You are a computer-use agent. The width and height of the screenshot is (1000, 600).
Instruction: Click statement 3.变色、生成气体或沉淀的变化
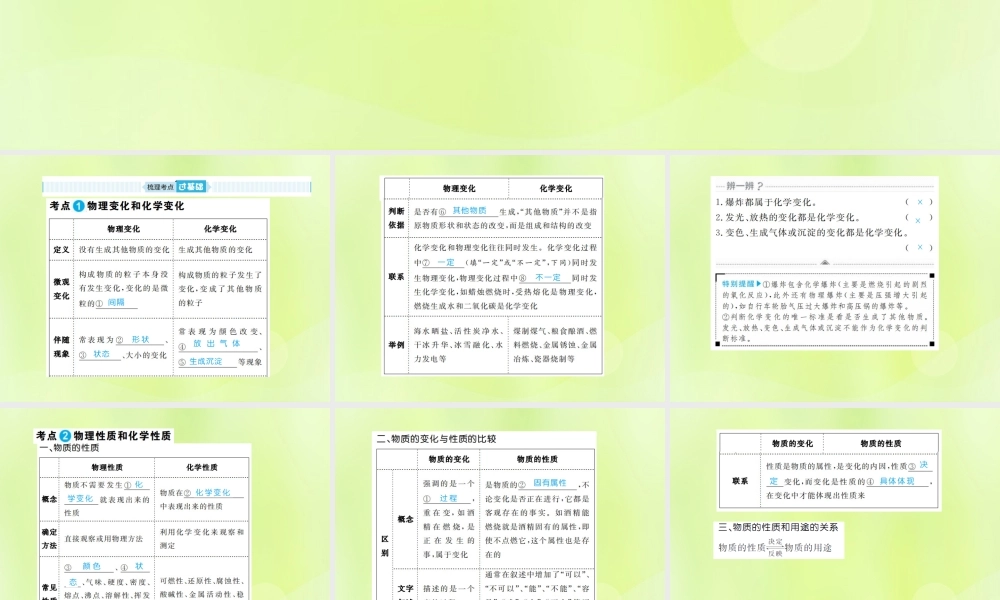click(x=810, y=233)
